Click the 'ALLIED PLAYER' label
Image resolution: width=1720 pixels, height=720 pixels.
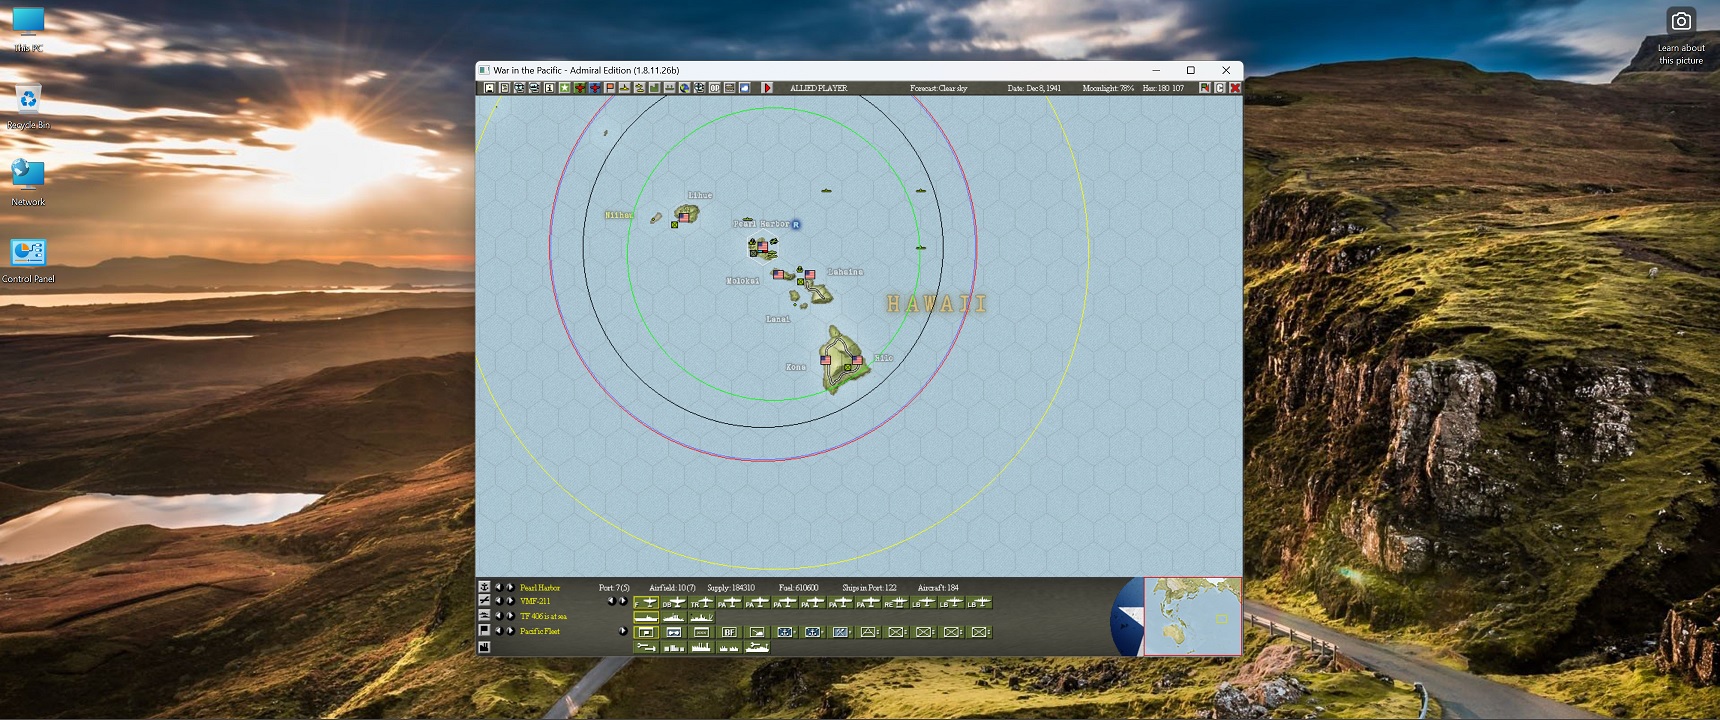click(819, 88)
